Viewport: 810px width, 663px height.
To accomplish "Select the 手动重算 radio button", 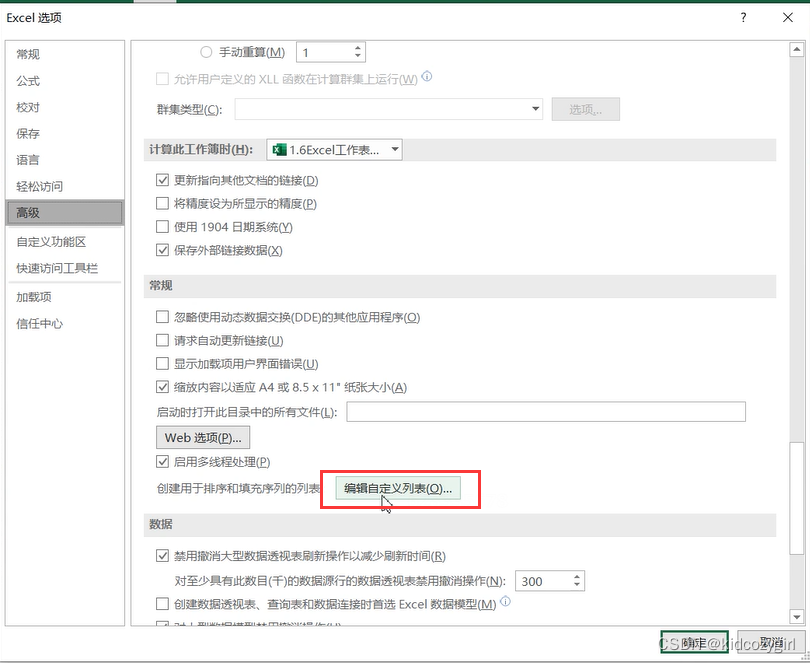I will point(206,52).
